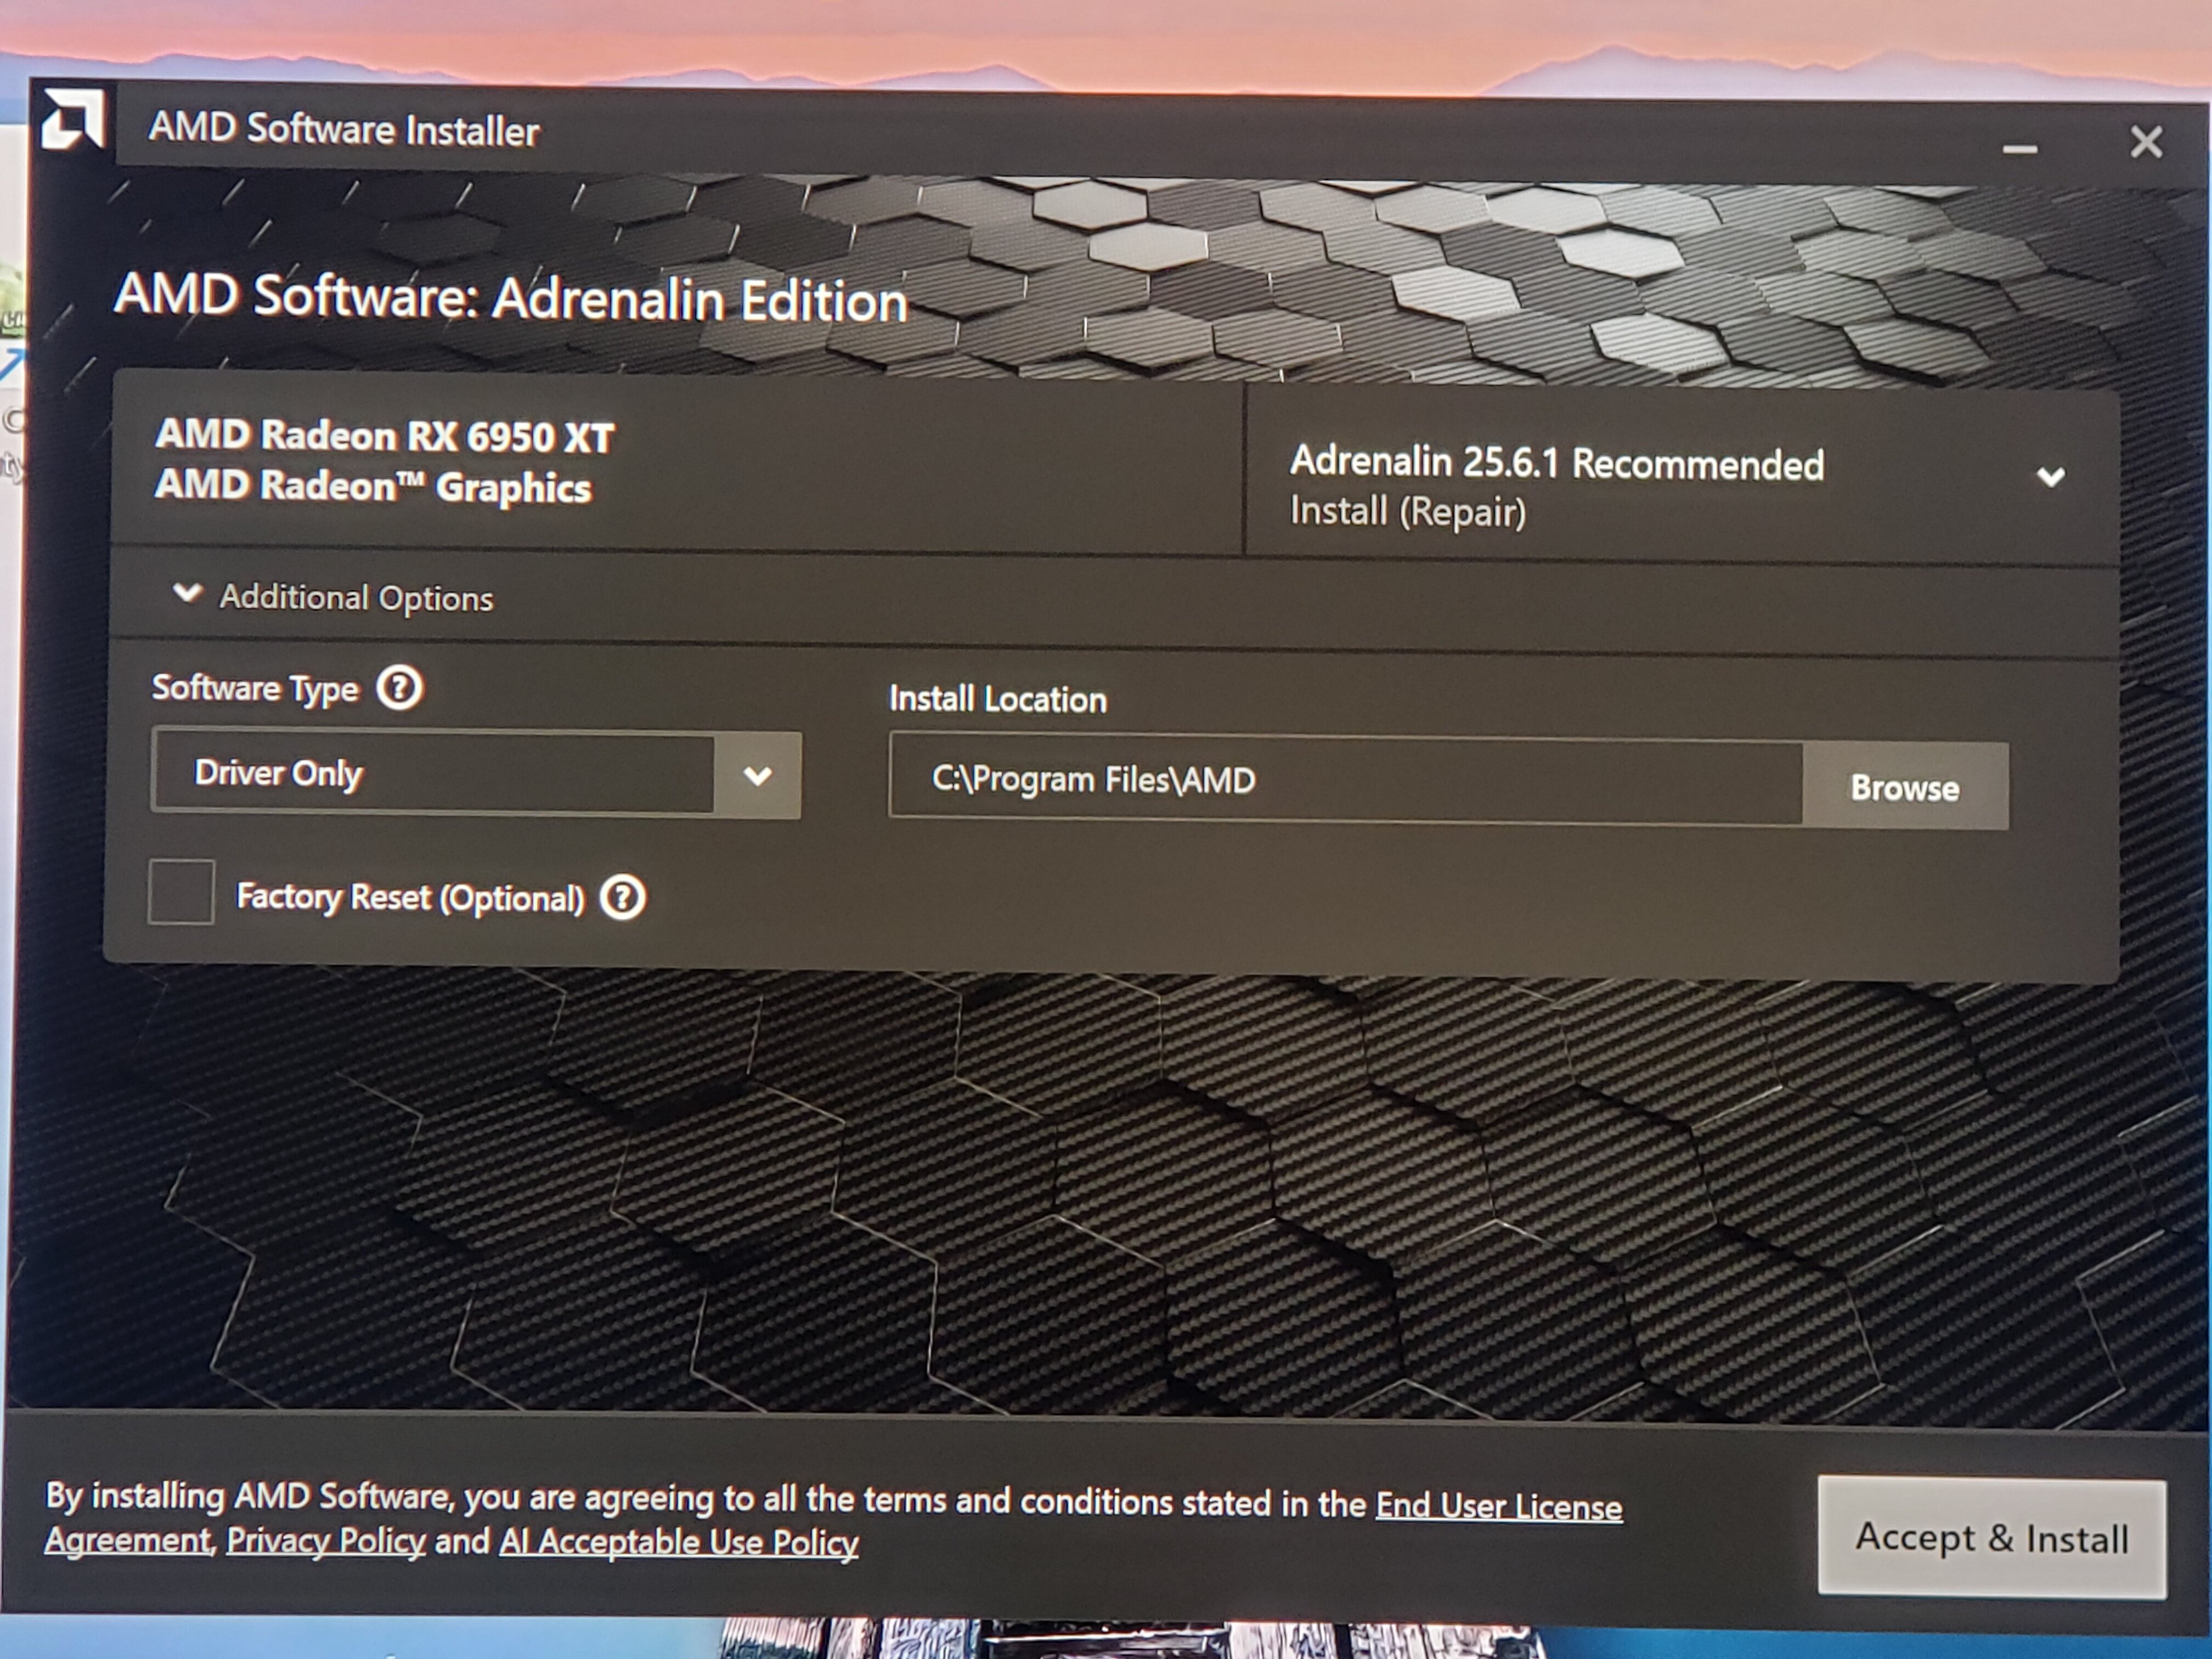This screenshot has width=2212, height=1659.
Task: Click the Install Location label
Action: tap(998, 699)
